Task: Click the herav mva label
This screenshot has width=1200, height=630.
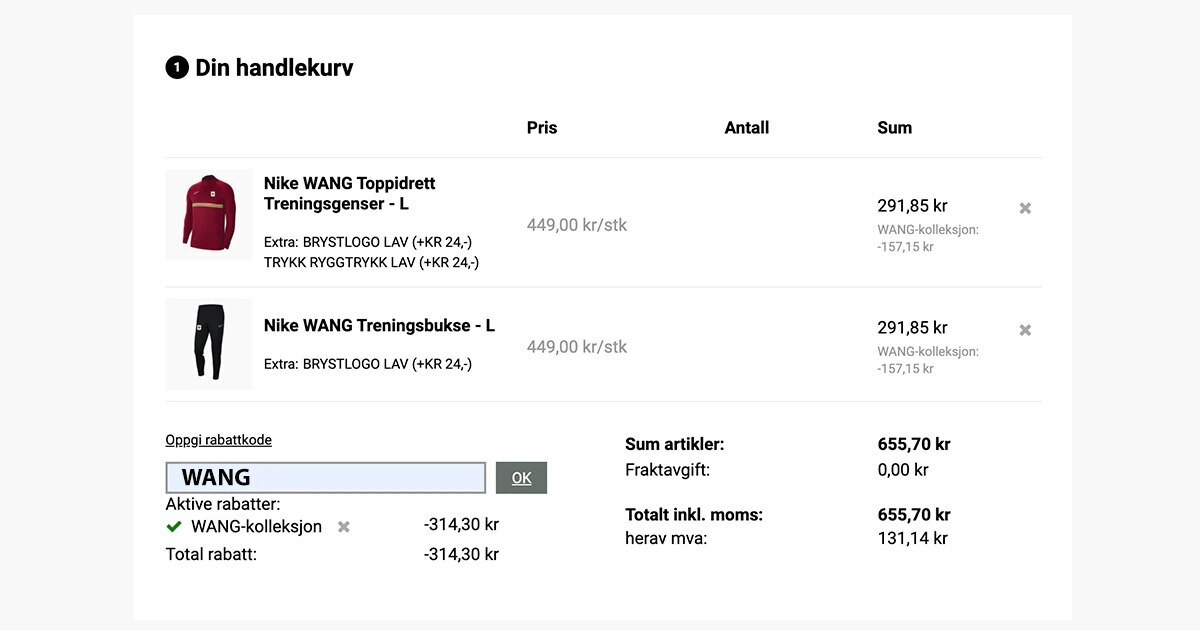Action: point(666,539)
